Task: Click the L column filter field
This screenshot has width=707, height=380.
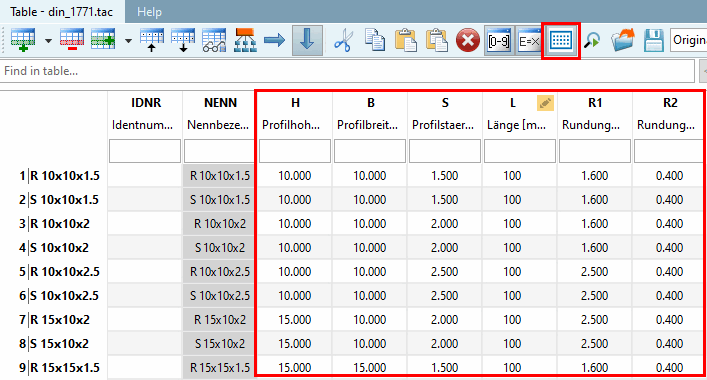Action: tap(520, 151)
